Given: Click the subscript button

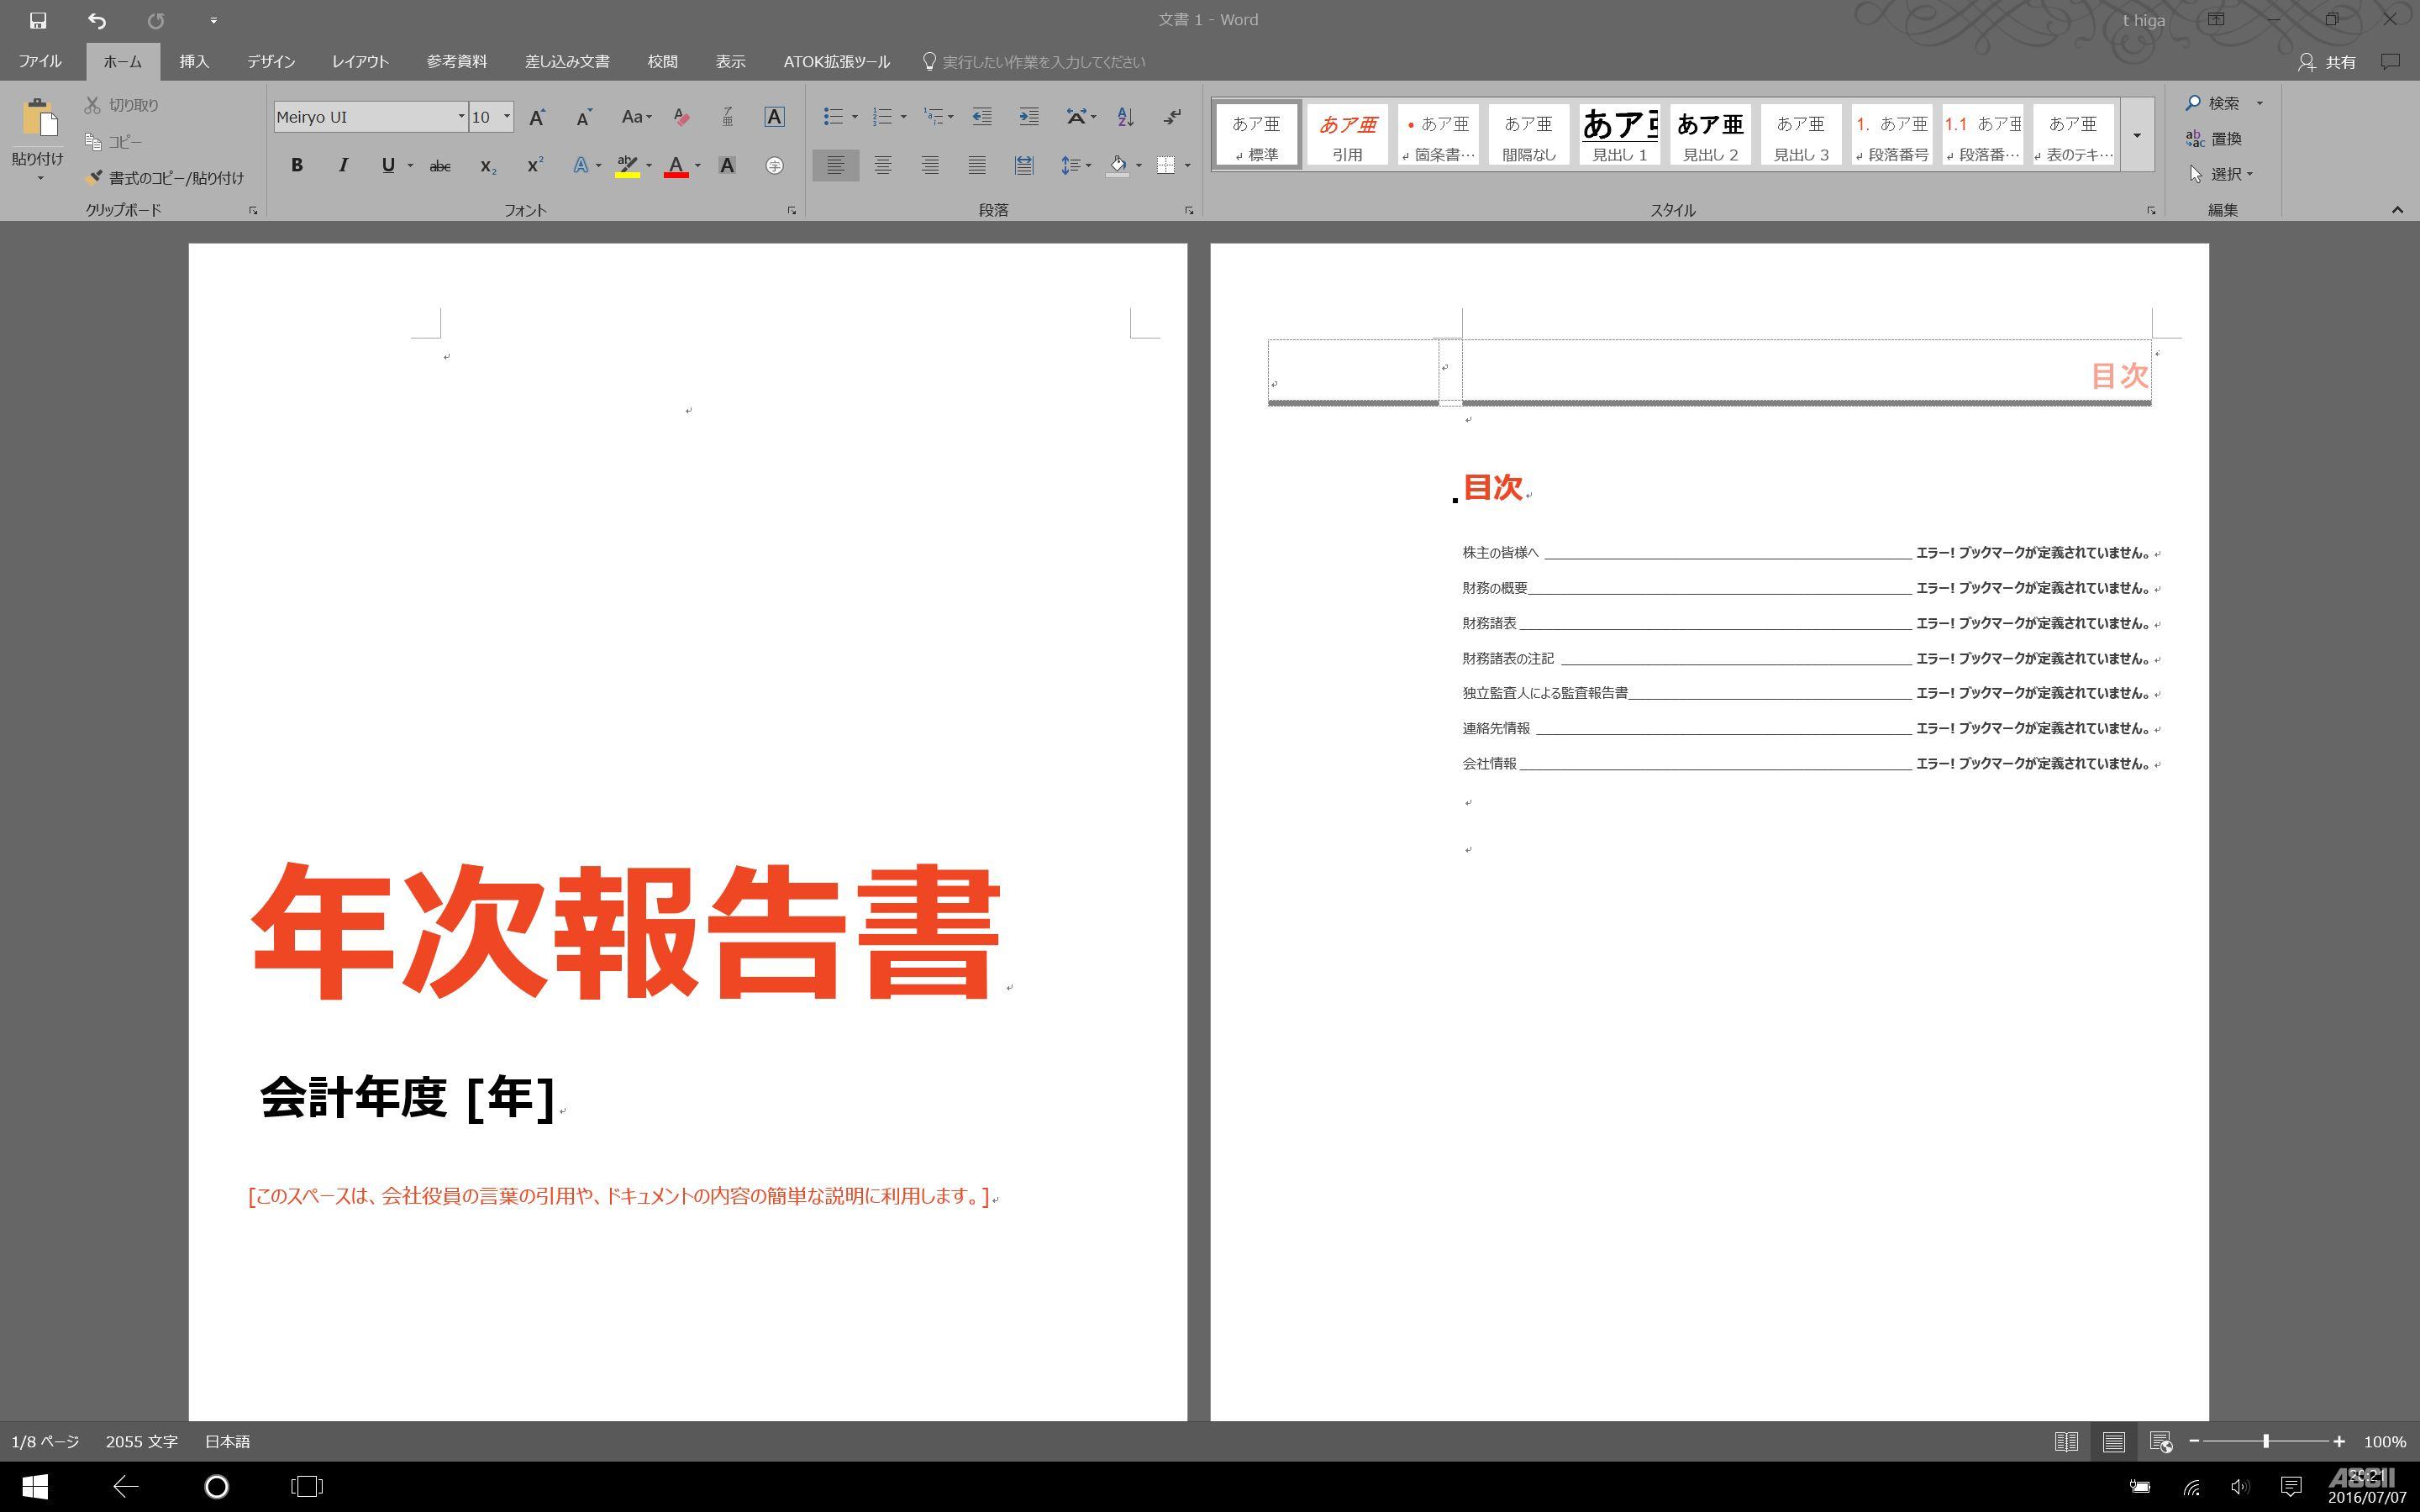Looking at the screenshot, I should tap(487, 166).
